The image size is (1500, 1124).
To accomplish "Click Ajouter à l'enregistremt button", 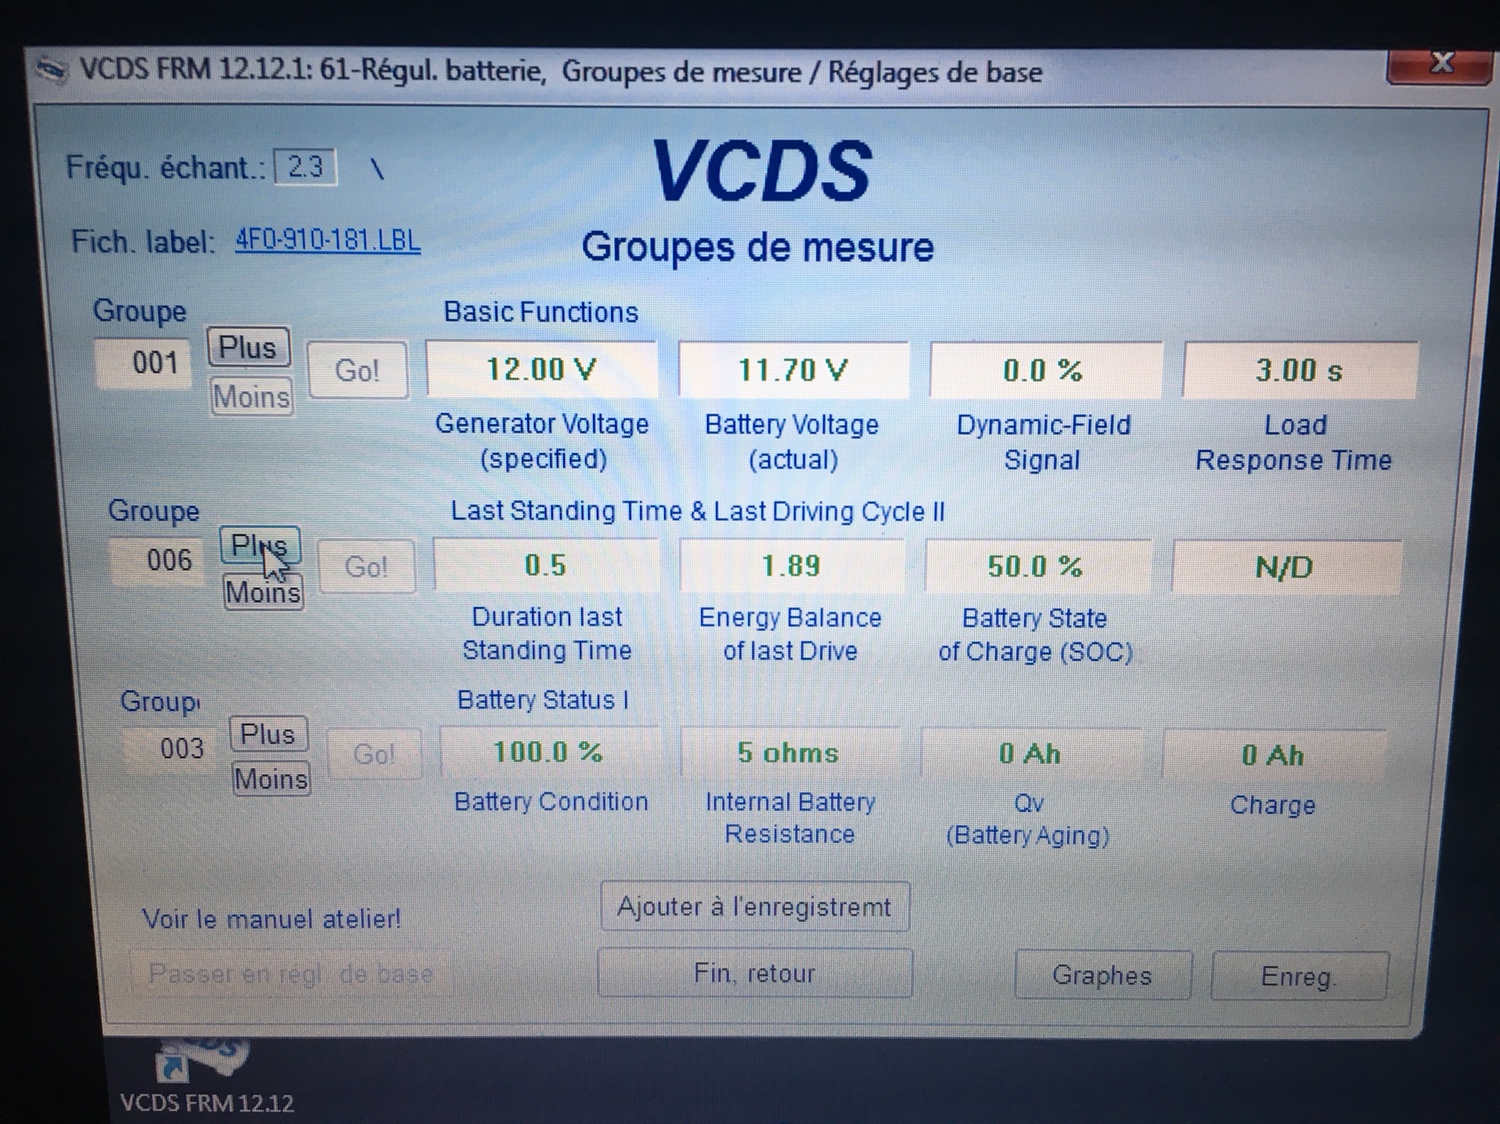I will [x=754, y=907].
